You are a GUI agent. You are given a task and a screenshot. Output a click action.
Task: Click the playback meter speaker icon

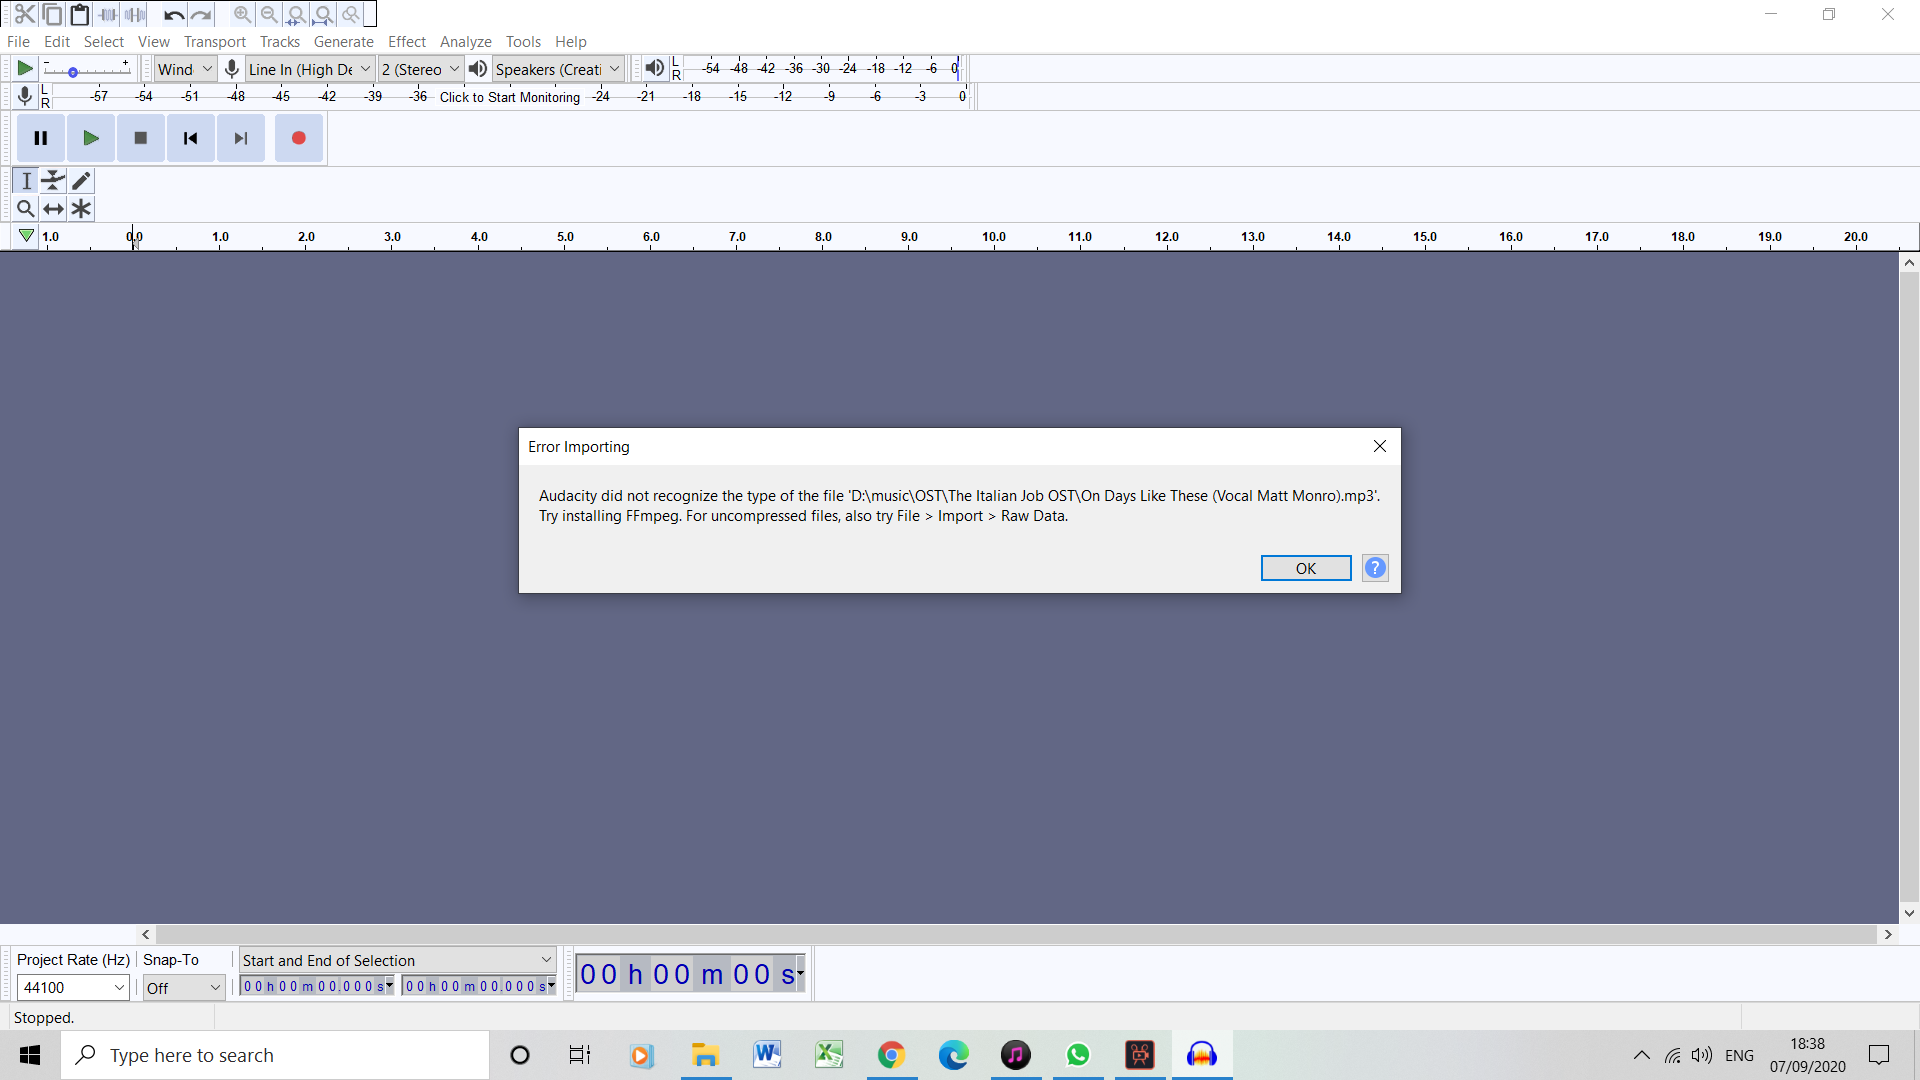pos(654,68)
